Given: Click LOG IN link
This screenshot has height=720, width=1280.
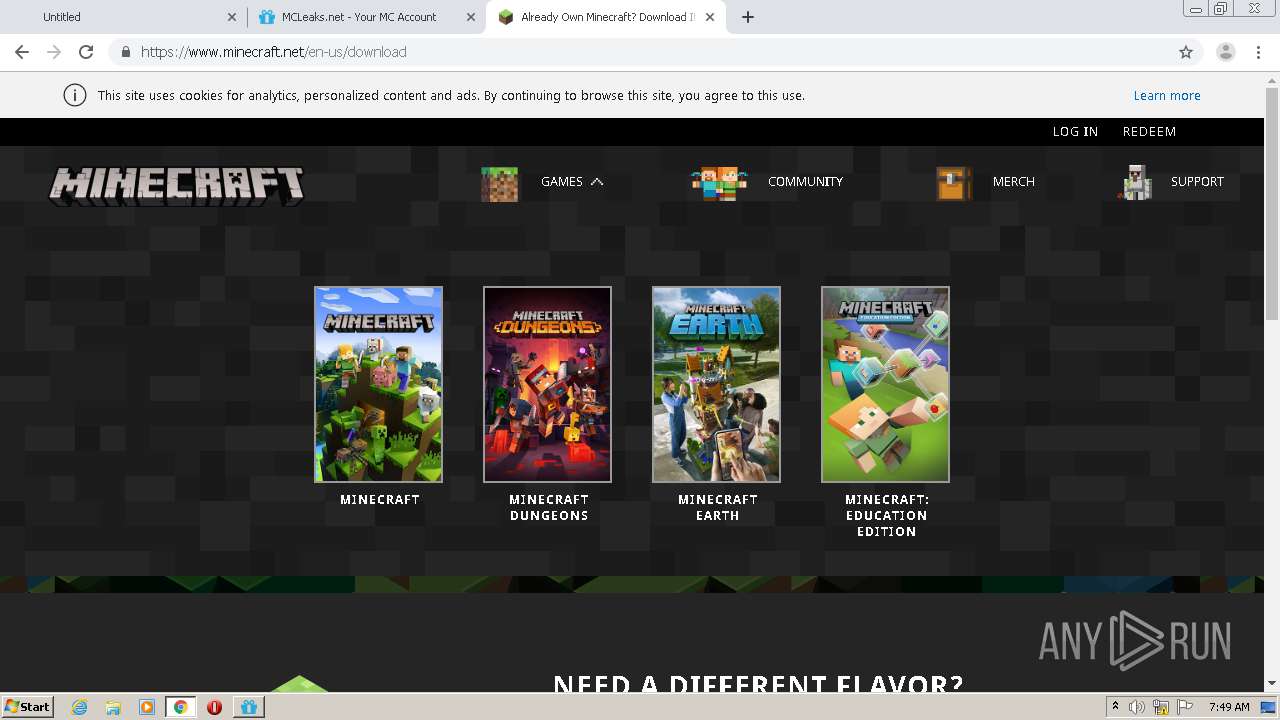Looking at the screenshot, I should 1075,132.
